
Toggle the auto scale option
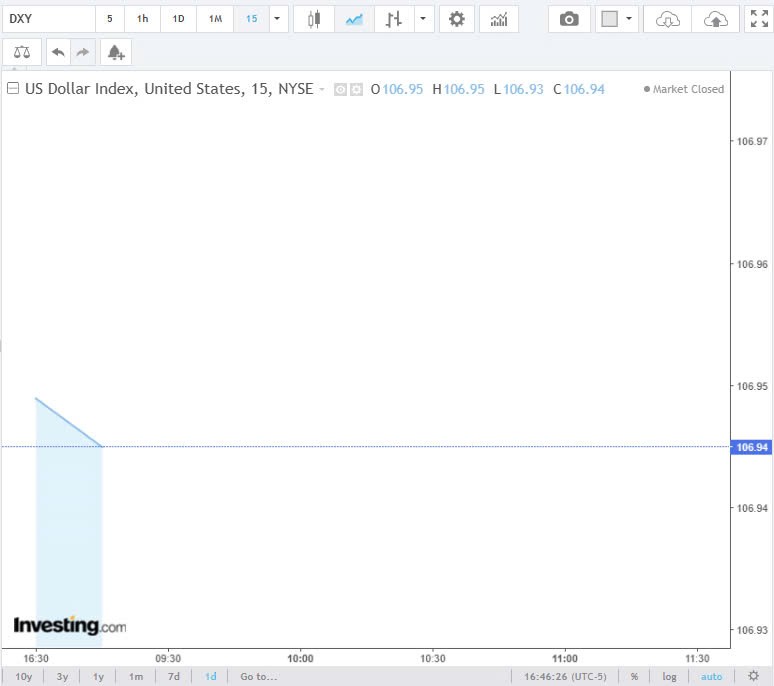pyautogui.click(x=711, y=677)
